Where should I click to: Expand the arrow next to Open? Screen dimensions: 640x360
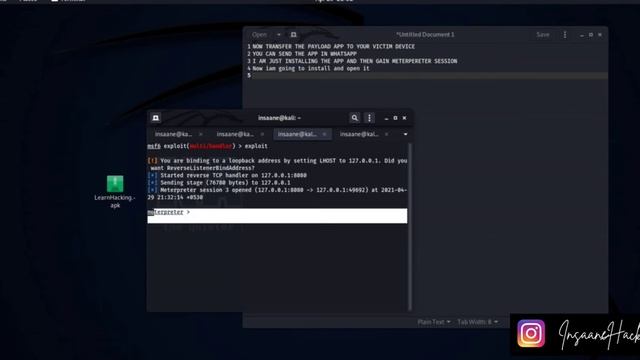tap(279, 35)
